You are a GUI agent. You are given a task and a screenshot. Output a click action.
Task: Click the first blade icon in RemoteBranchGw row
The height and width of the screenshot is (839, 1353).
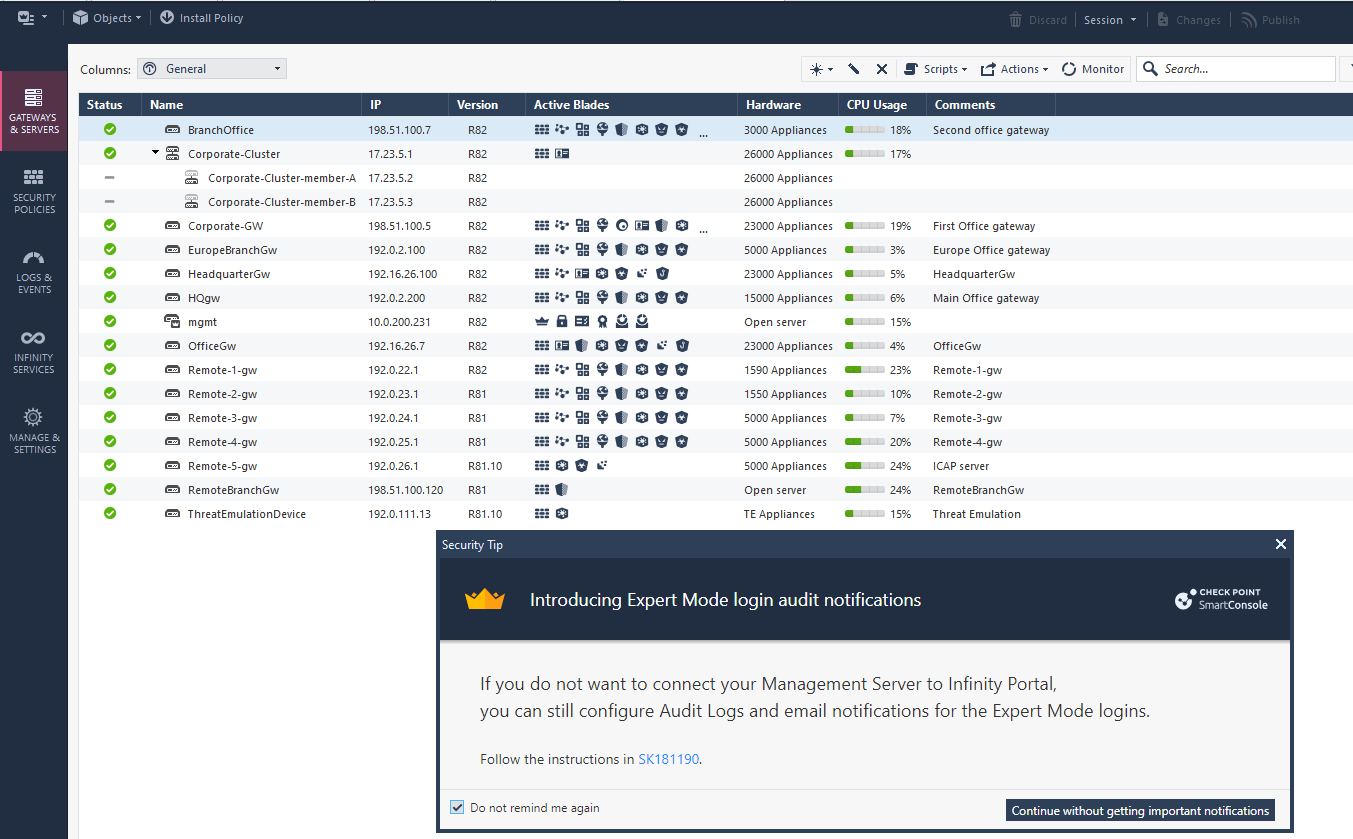coord(542,490)
